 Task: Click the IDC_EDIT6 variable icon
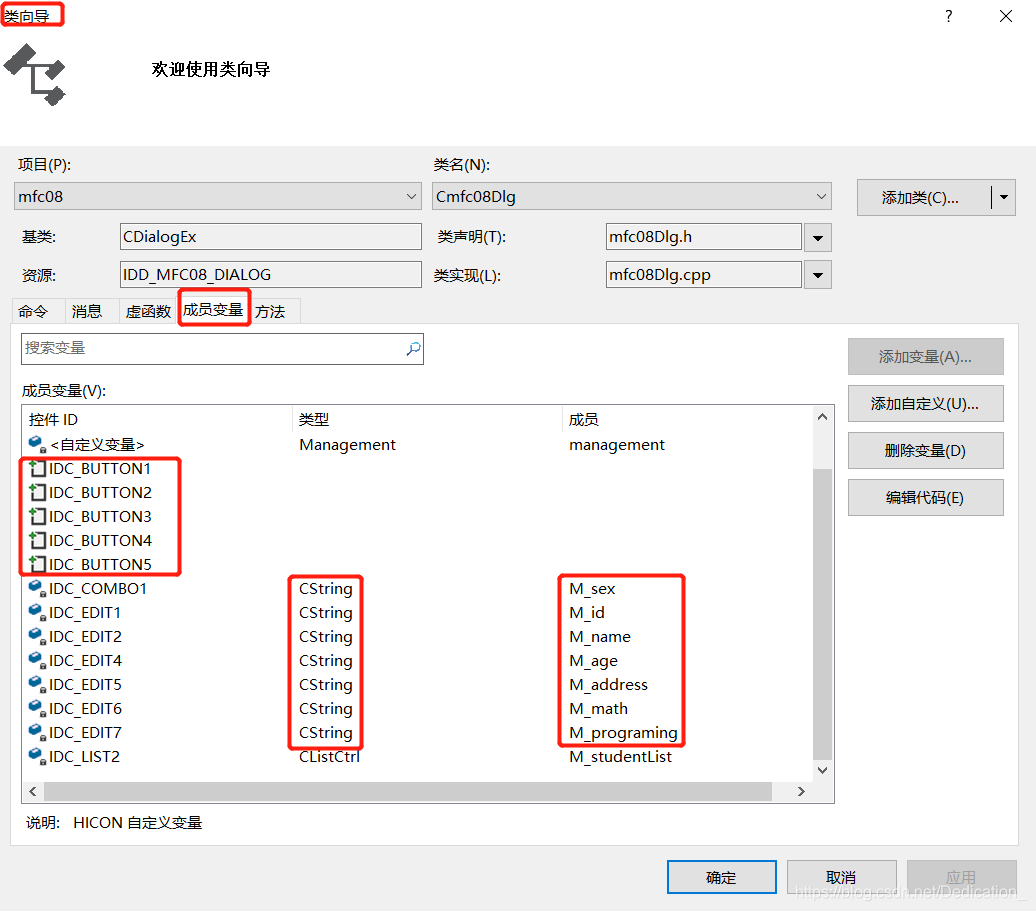pos(37,708)
